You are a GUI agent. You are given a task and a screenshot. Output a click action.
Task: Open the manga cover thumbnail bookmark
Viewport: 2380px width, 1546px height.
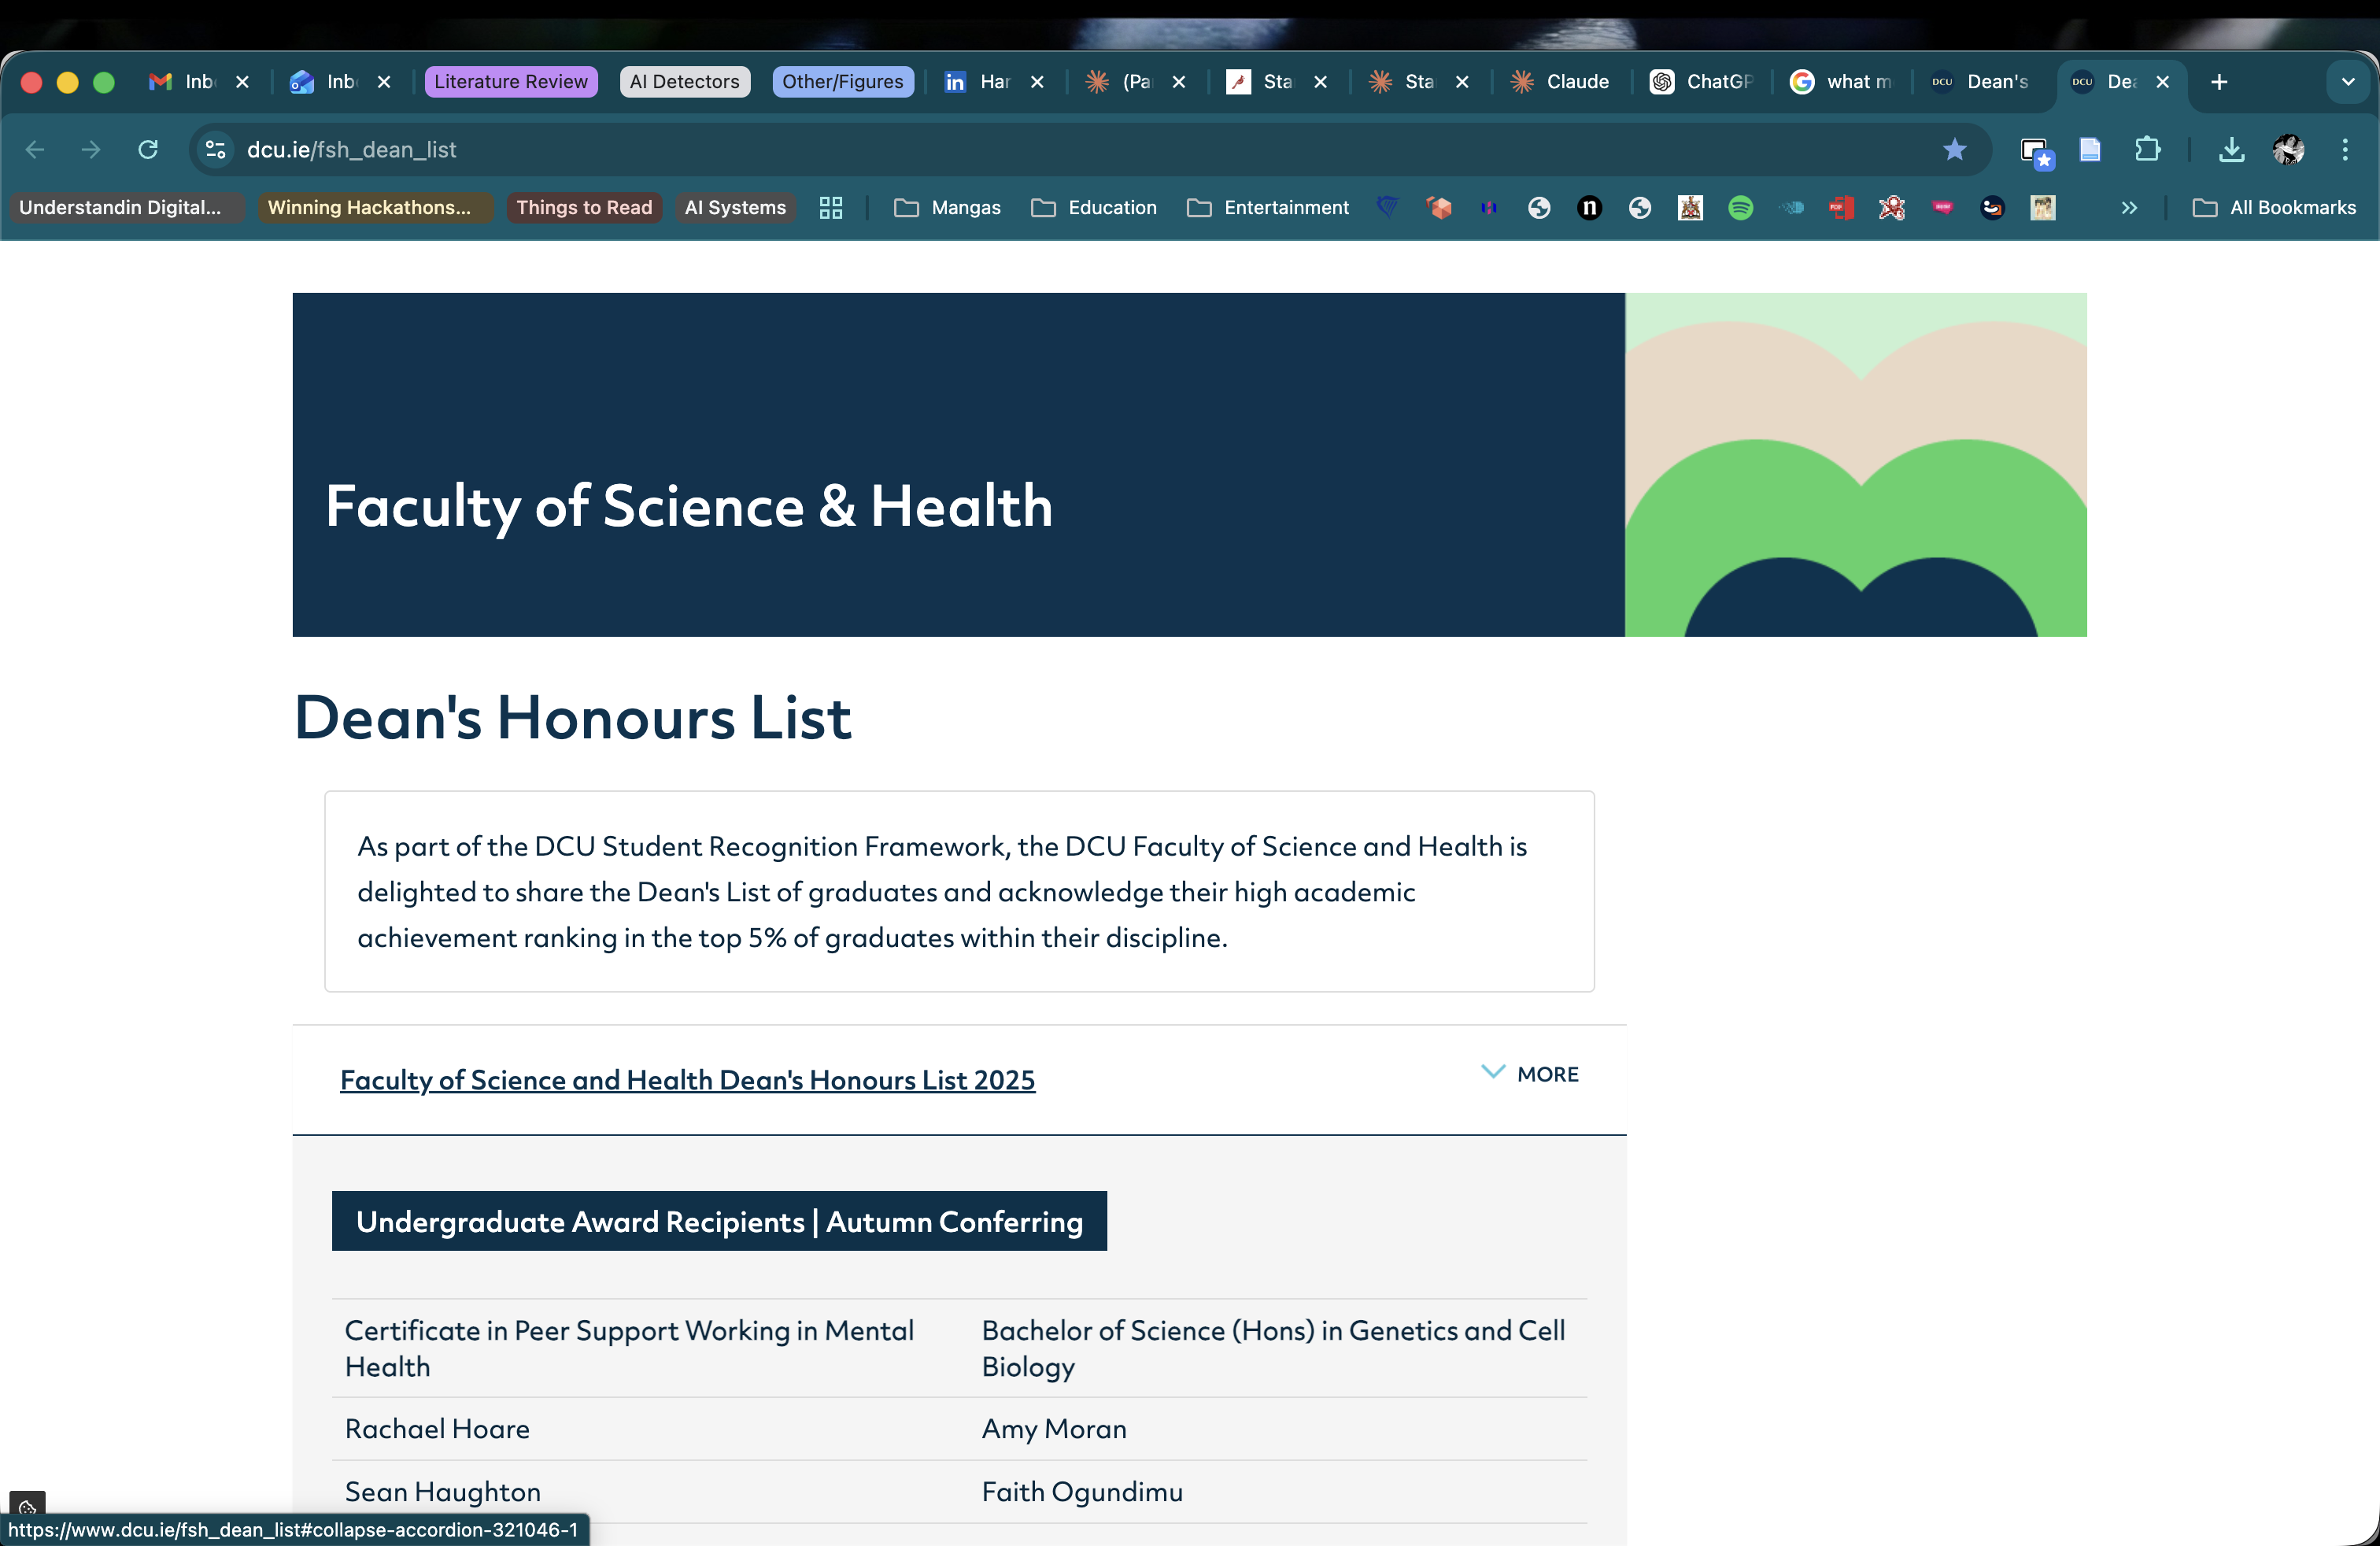click(2043, 208)
